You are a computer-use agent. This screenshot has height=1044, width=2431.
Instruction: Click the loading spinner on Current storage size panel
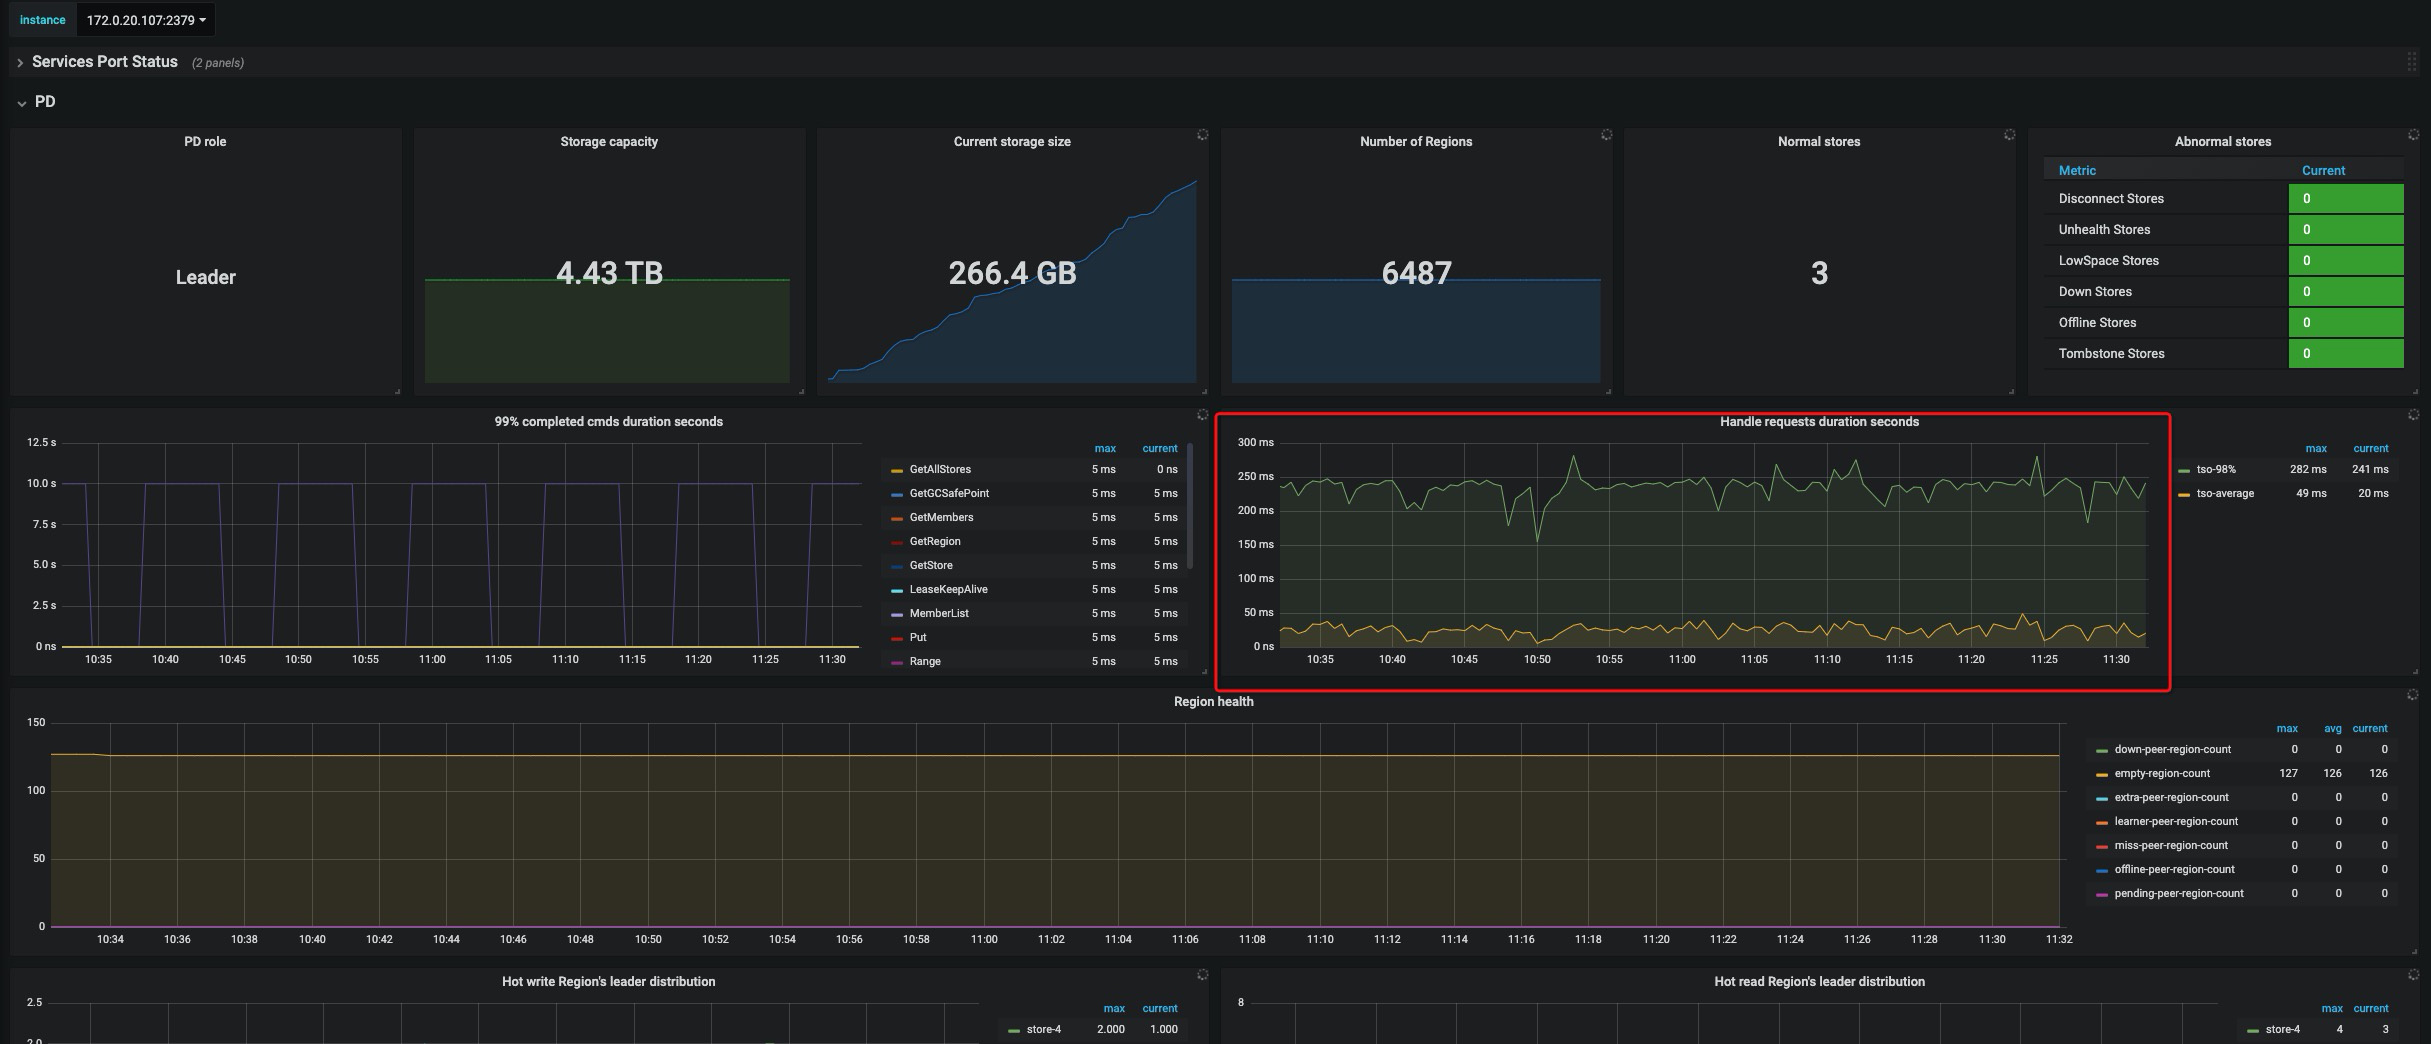pos(1202,135)
